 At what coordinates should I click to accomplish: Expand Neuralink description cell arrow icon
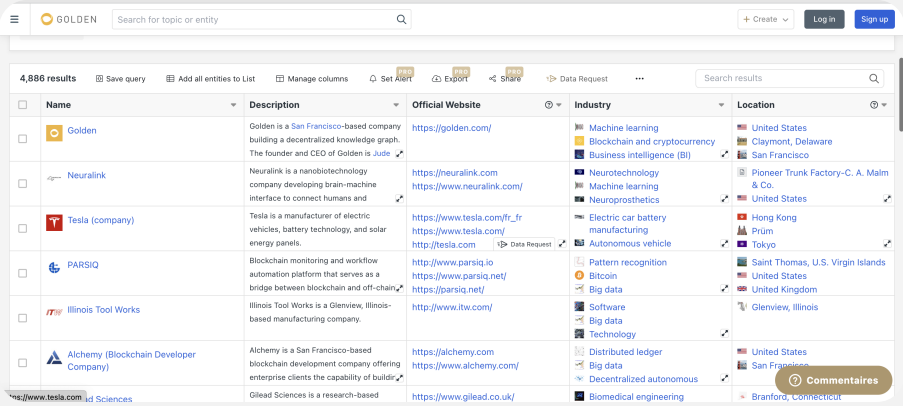[399, 199]
